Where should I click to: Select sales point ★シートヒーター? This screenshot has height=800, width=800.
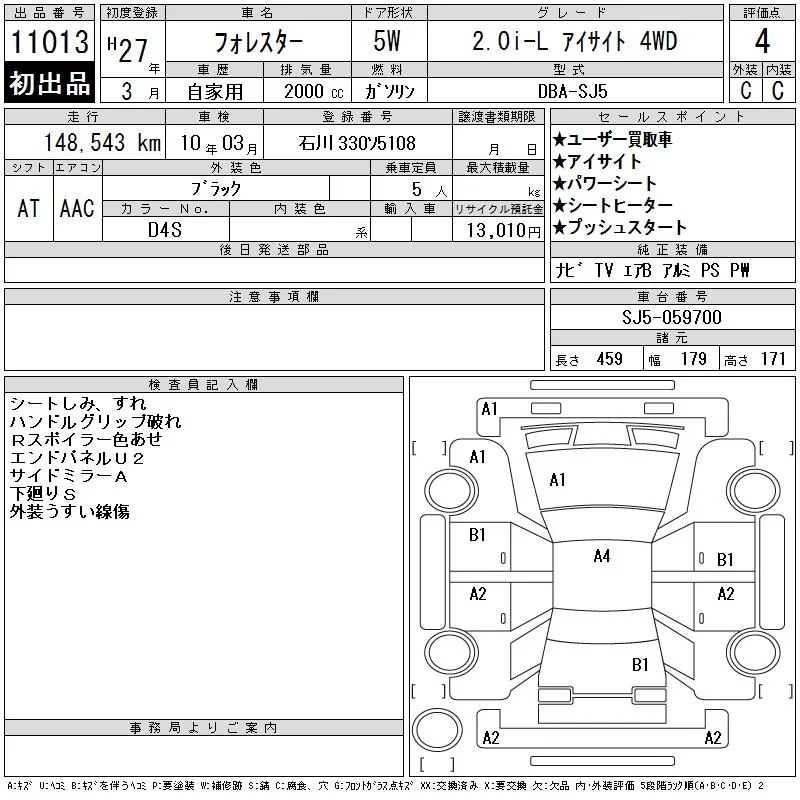tap(612, 205)
